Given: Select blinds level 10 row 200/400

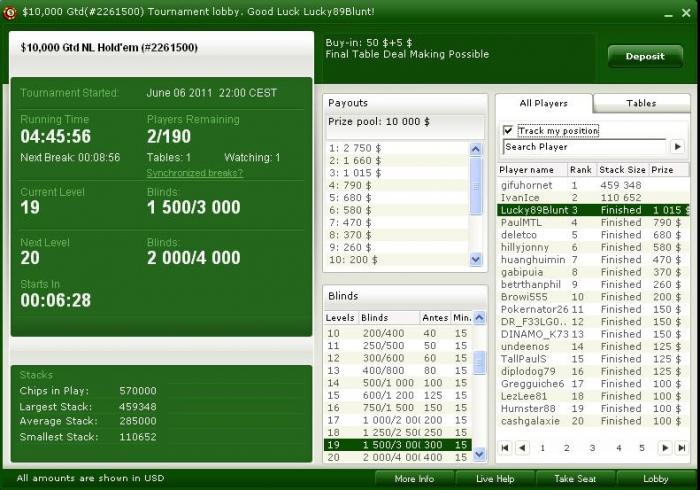Looking at the screenshot, I should [398, 333].
